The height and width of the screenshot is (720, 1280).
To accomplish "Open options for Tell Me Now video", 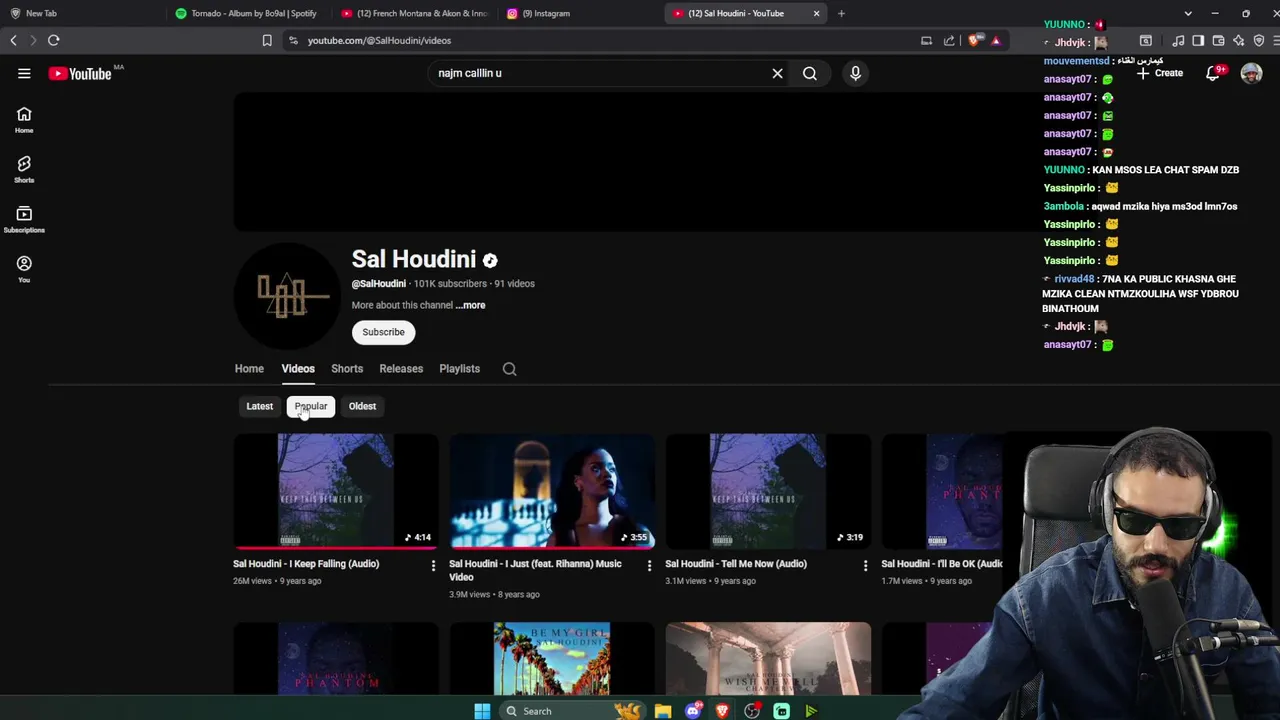I will tap(865, 566).
